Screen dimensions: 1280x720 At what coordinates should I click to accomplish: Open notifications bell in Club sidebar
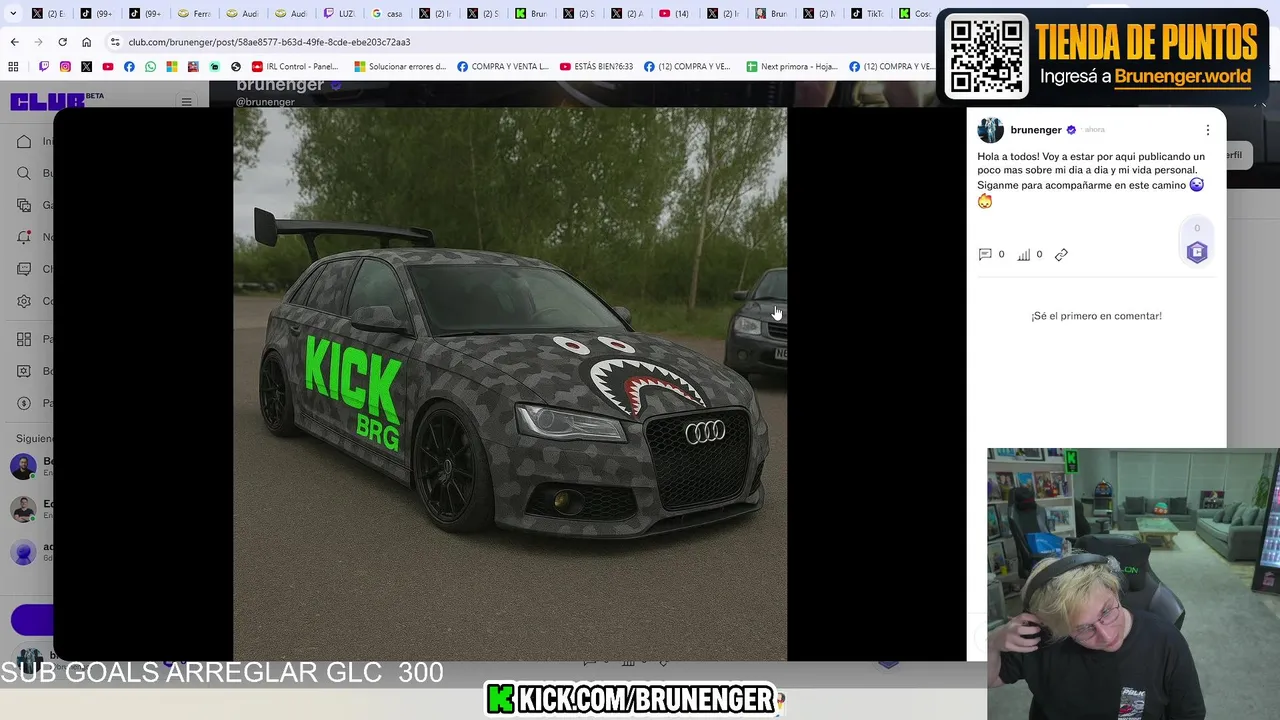coord(24,238)
